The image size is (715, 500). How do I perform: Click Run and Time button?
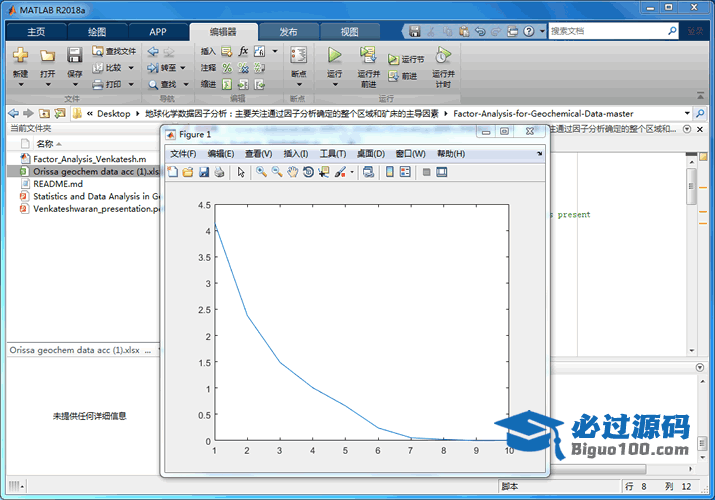pos(443,67)
